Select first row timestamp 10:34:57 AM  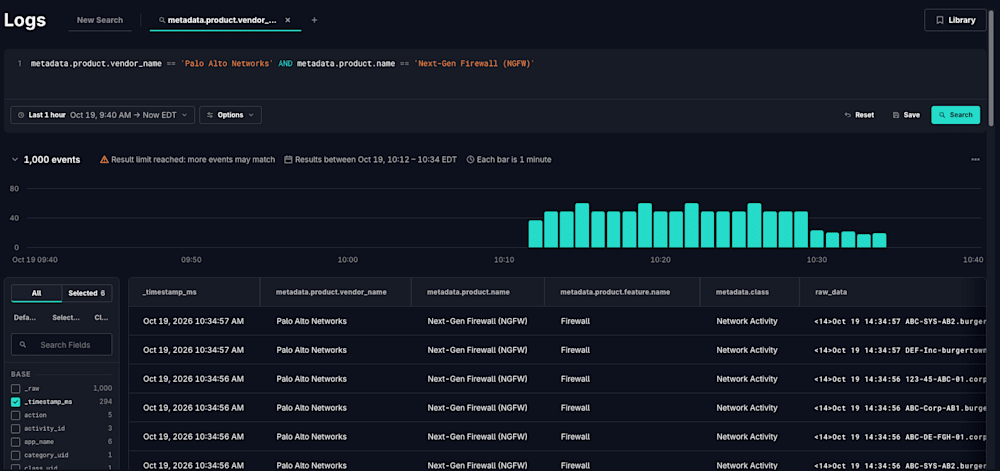[x=193, y=321]
